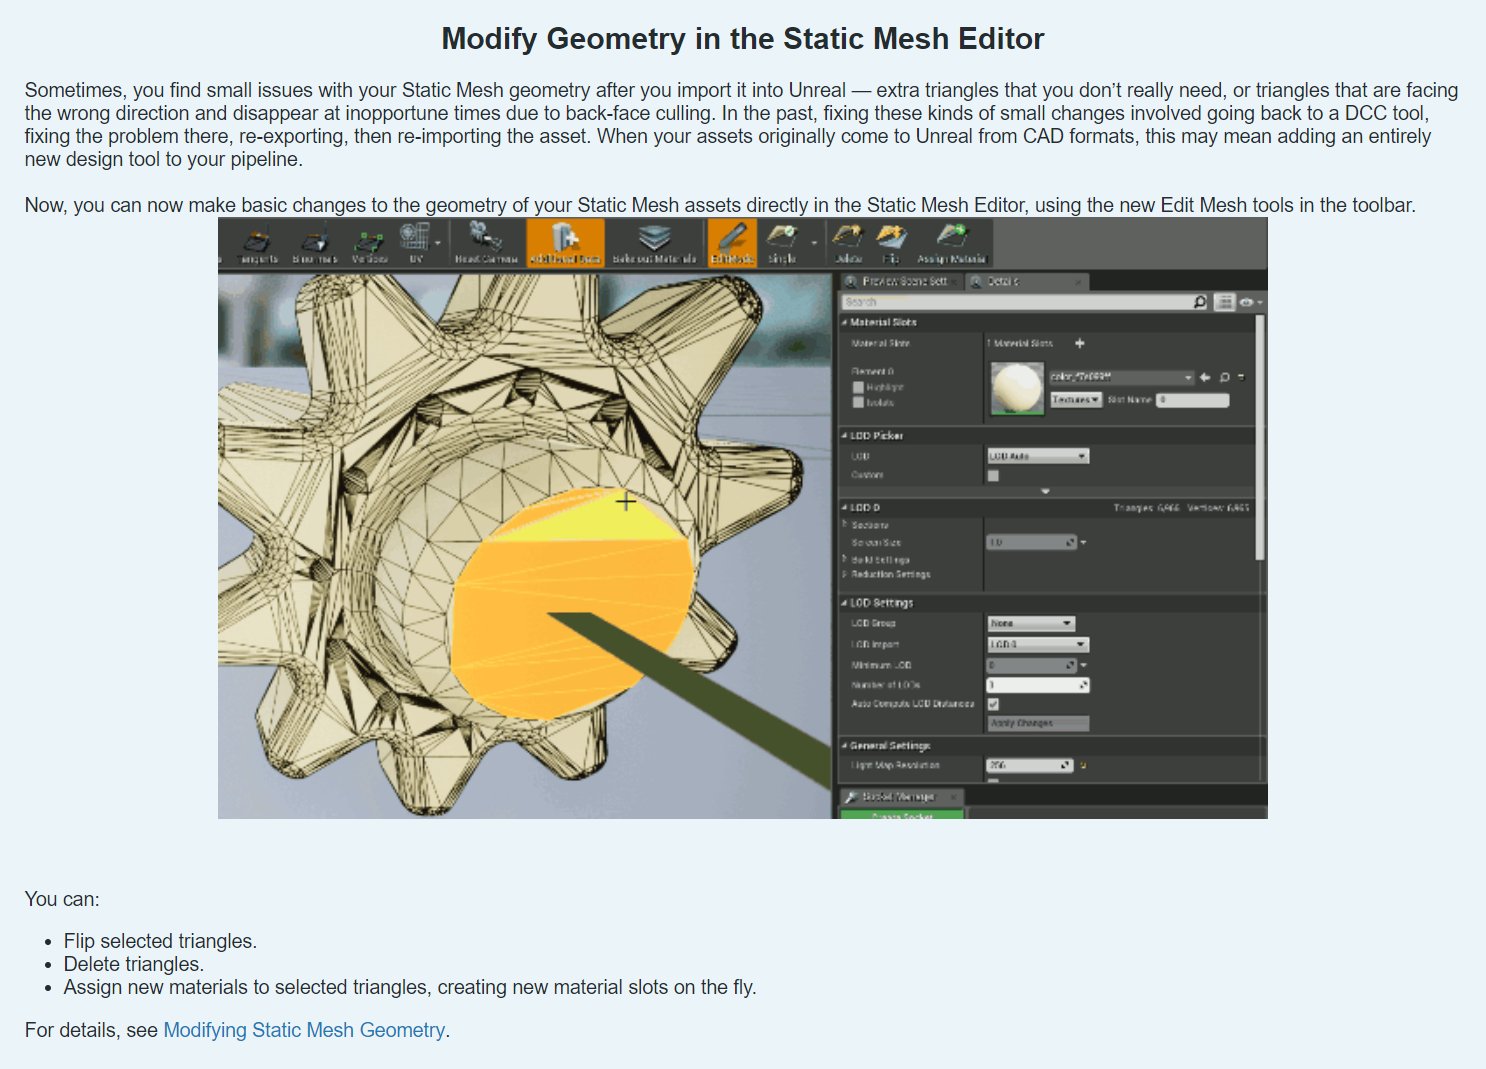The width and height of the screenshot is (1486, 1069).
Task: Click the Apply Changes button
Action: tap(1038, 723)
